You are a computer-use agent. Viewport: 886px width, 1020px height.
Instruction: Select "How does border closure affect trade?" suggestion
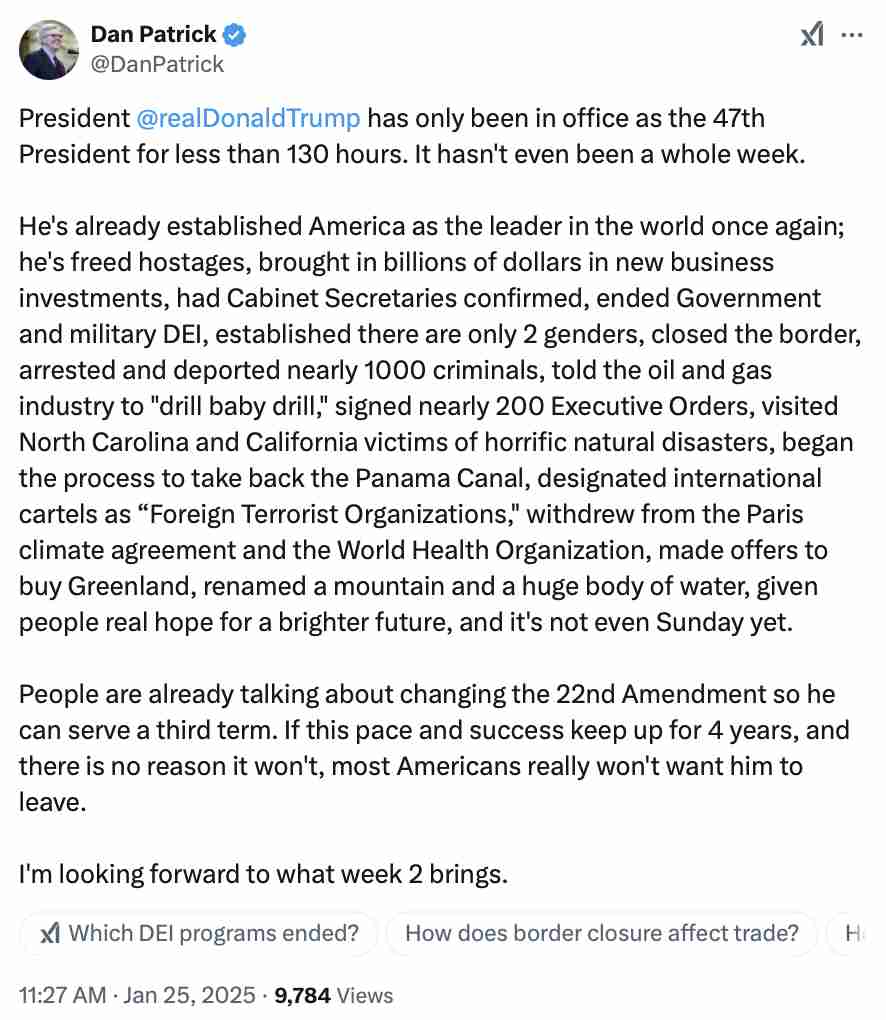tap(601, 934)
